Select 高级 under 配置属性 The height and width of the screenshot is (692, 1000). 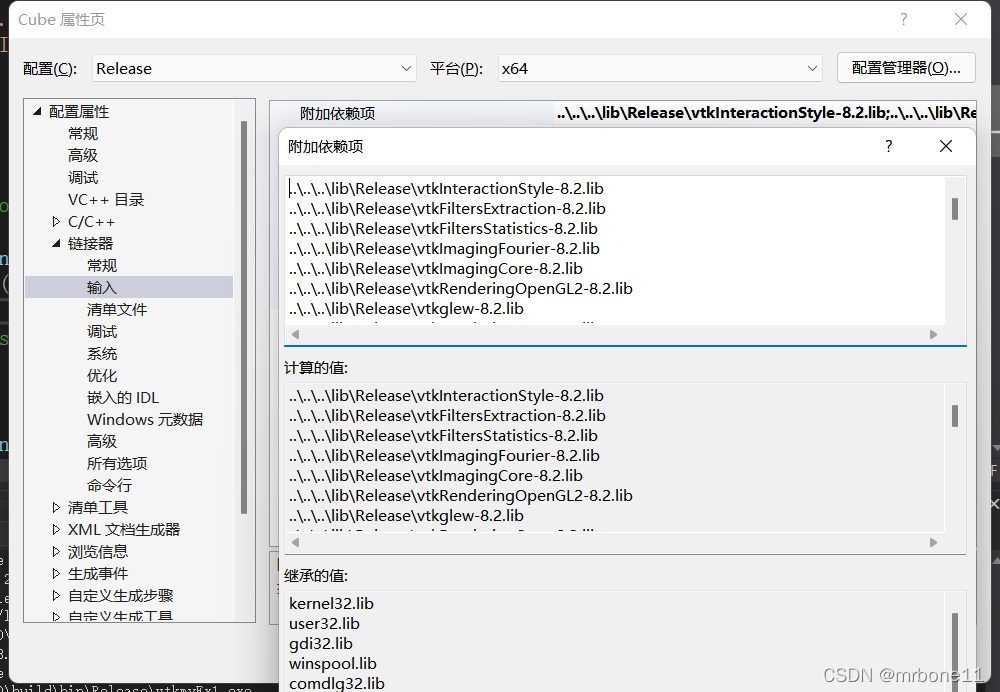tap(83, 156)
